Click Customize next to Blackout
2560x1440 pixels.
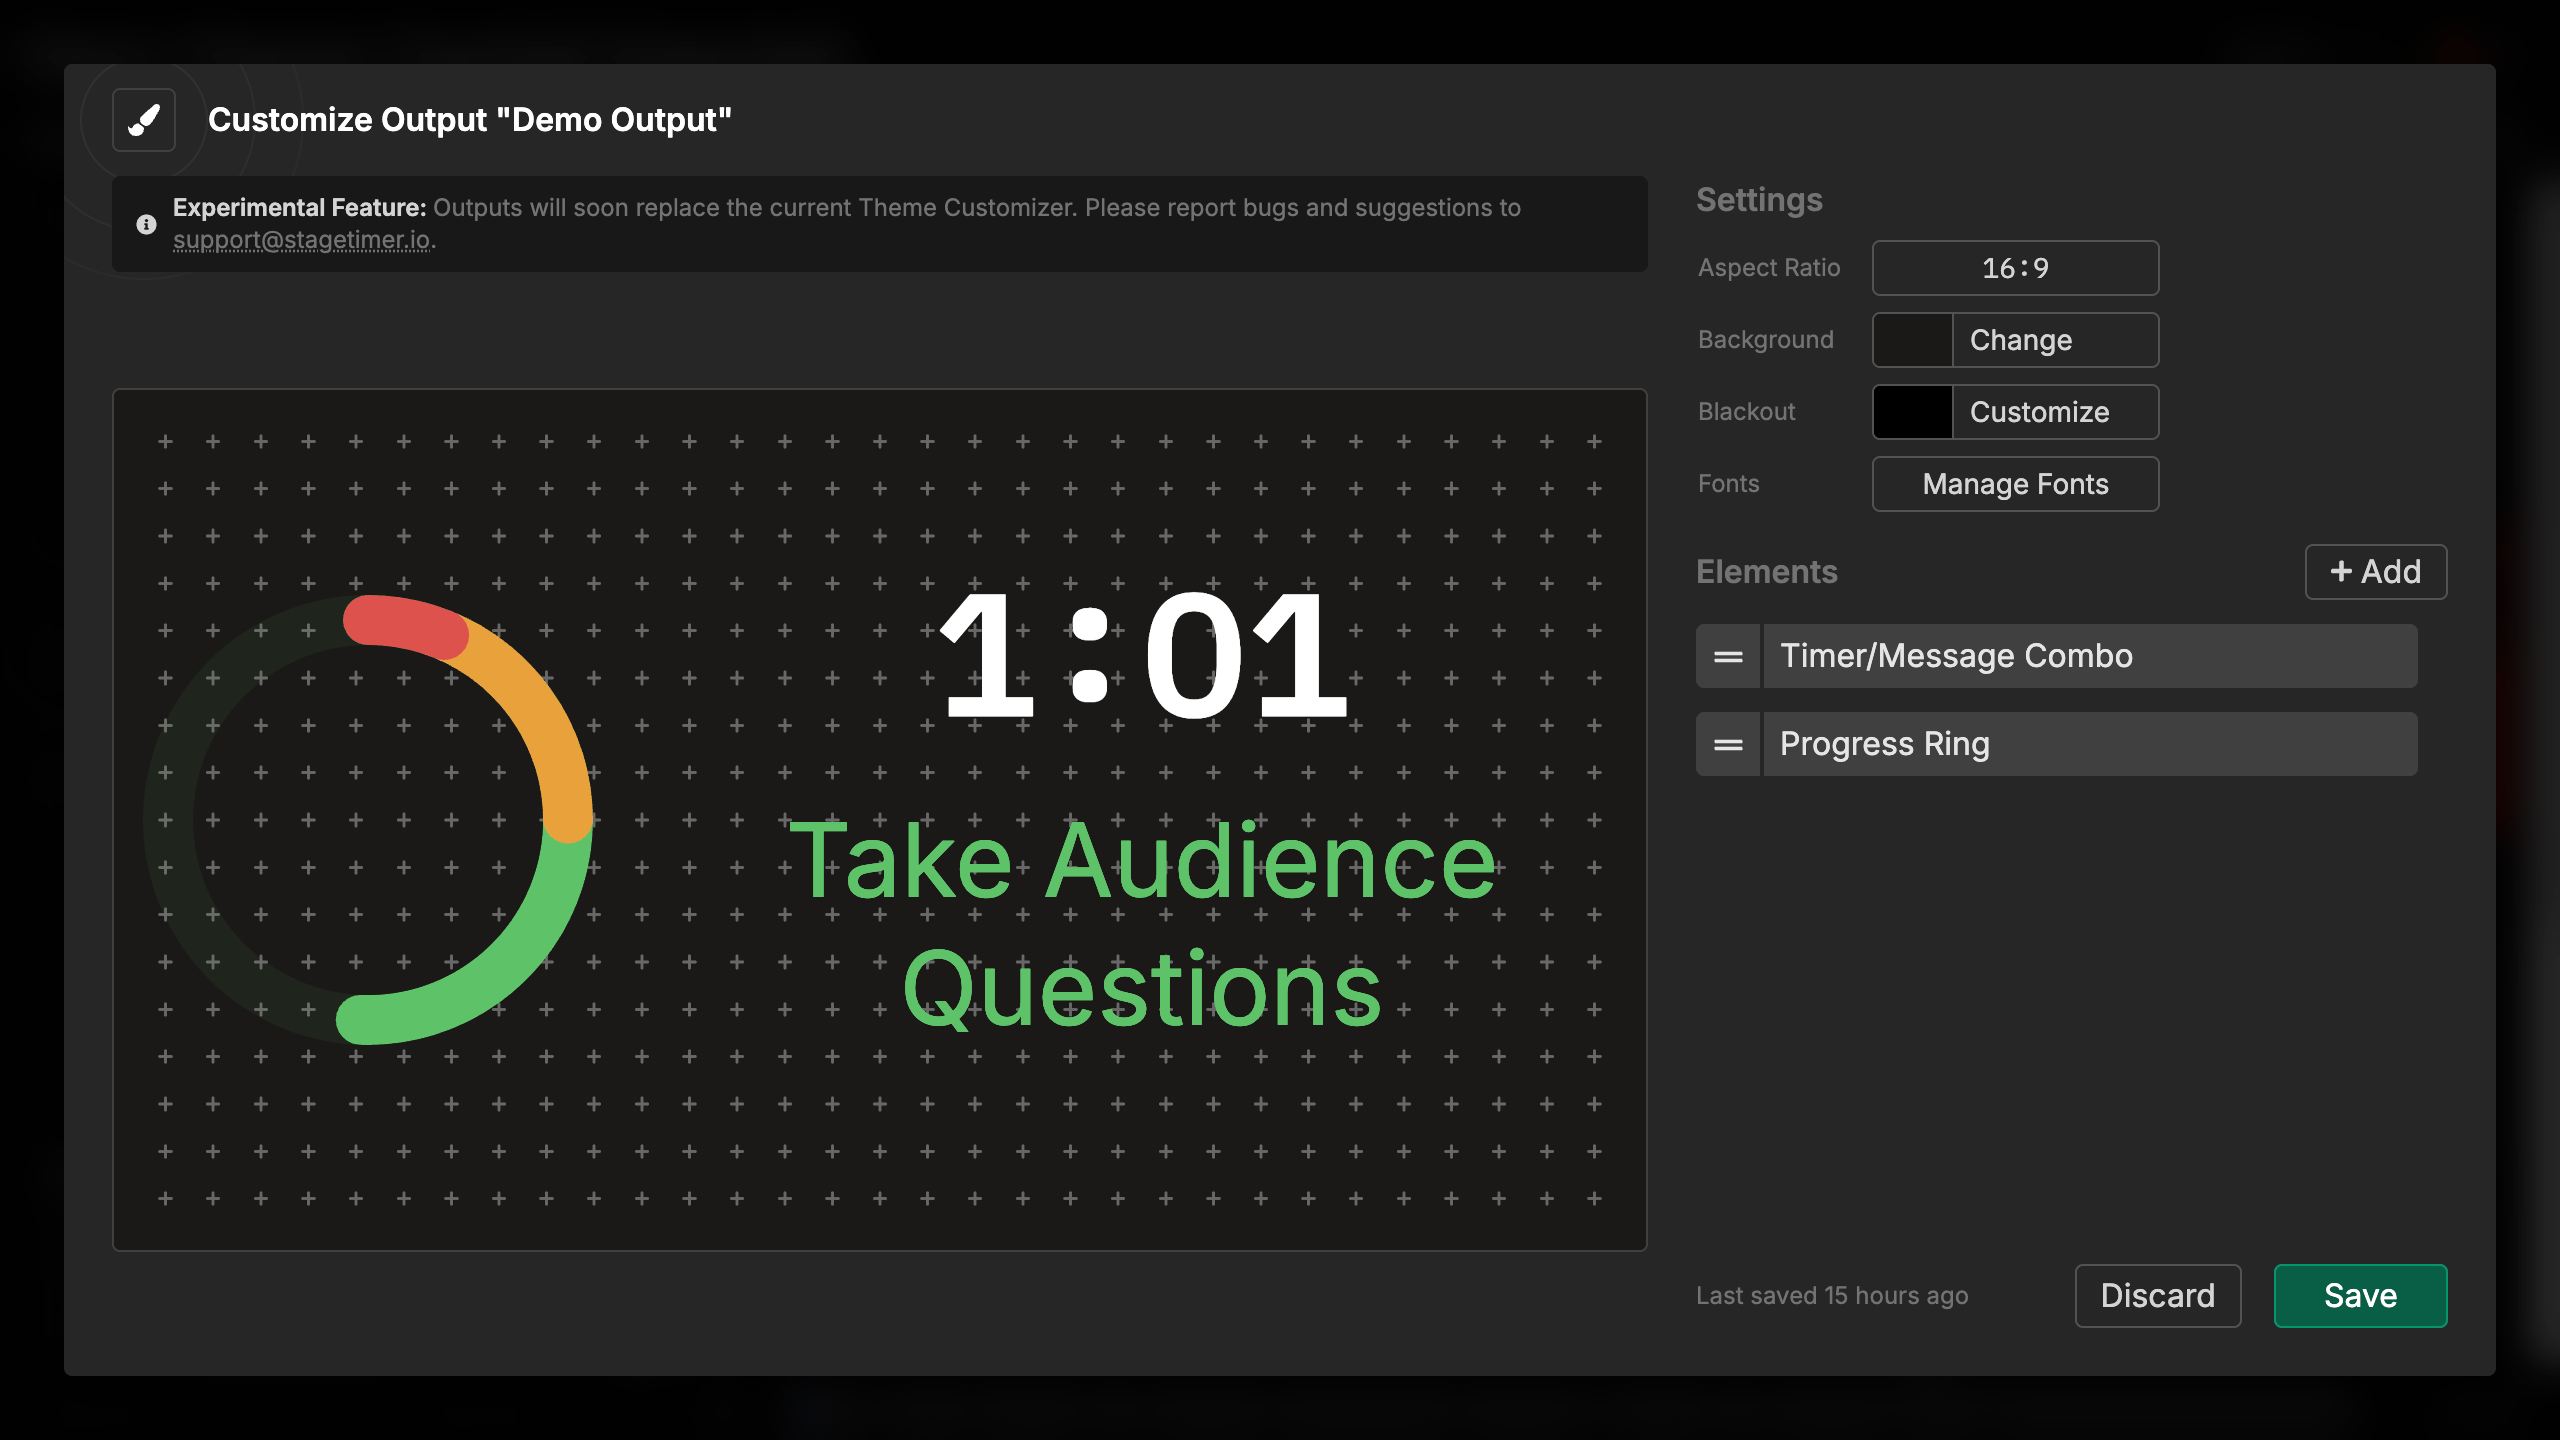[x=2039, y=411]
